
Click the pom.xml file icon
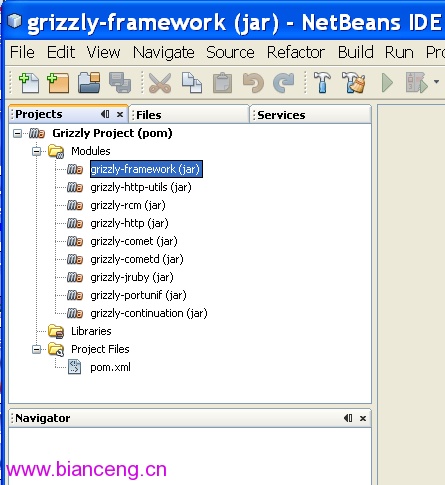[74, 367]
